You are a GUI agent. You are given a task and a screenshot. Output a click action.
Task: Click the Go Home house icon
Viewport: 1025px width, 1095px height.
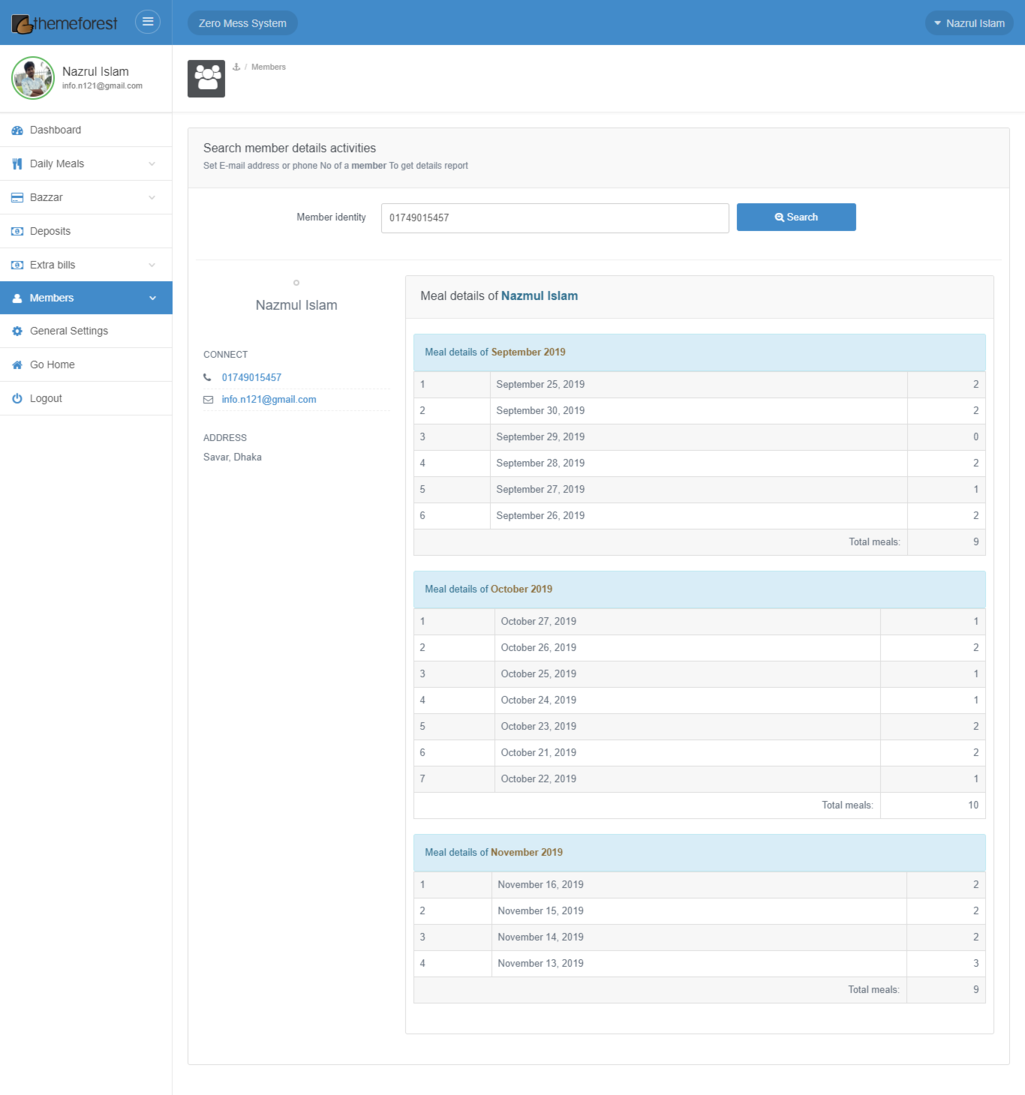coord(17,365)
